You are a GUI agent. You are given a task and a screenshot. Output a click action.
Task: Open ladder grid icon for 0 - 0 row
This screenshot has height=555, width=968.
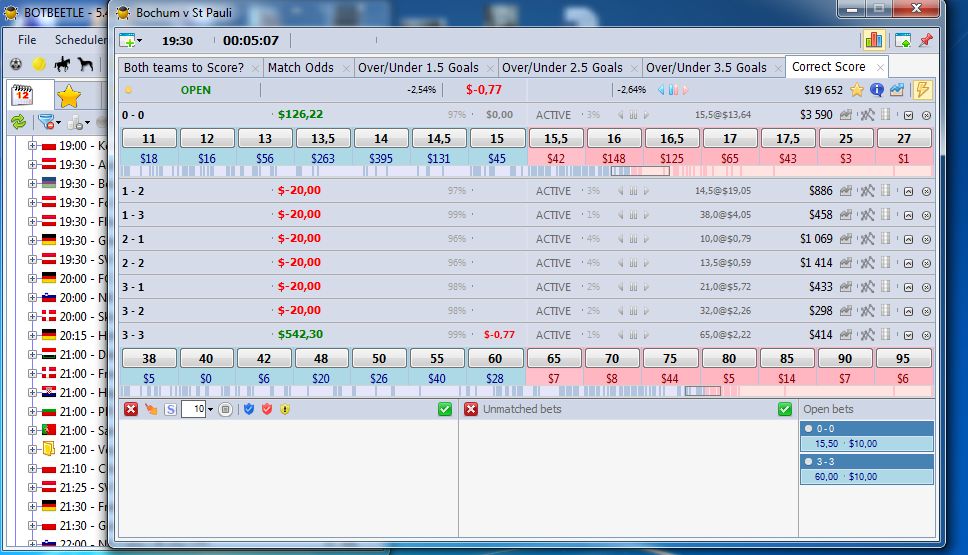click(886, 115)
